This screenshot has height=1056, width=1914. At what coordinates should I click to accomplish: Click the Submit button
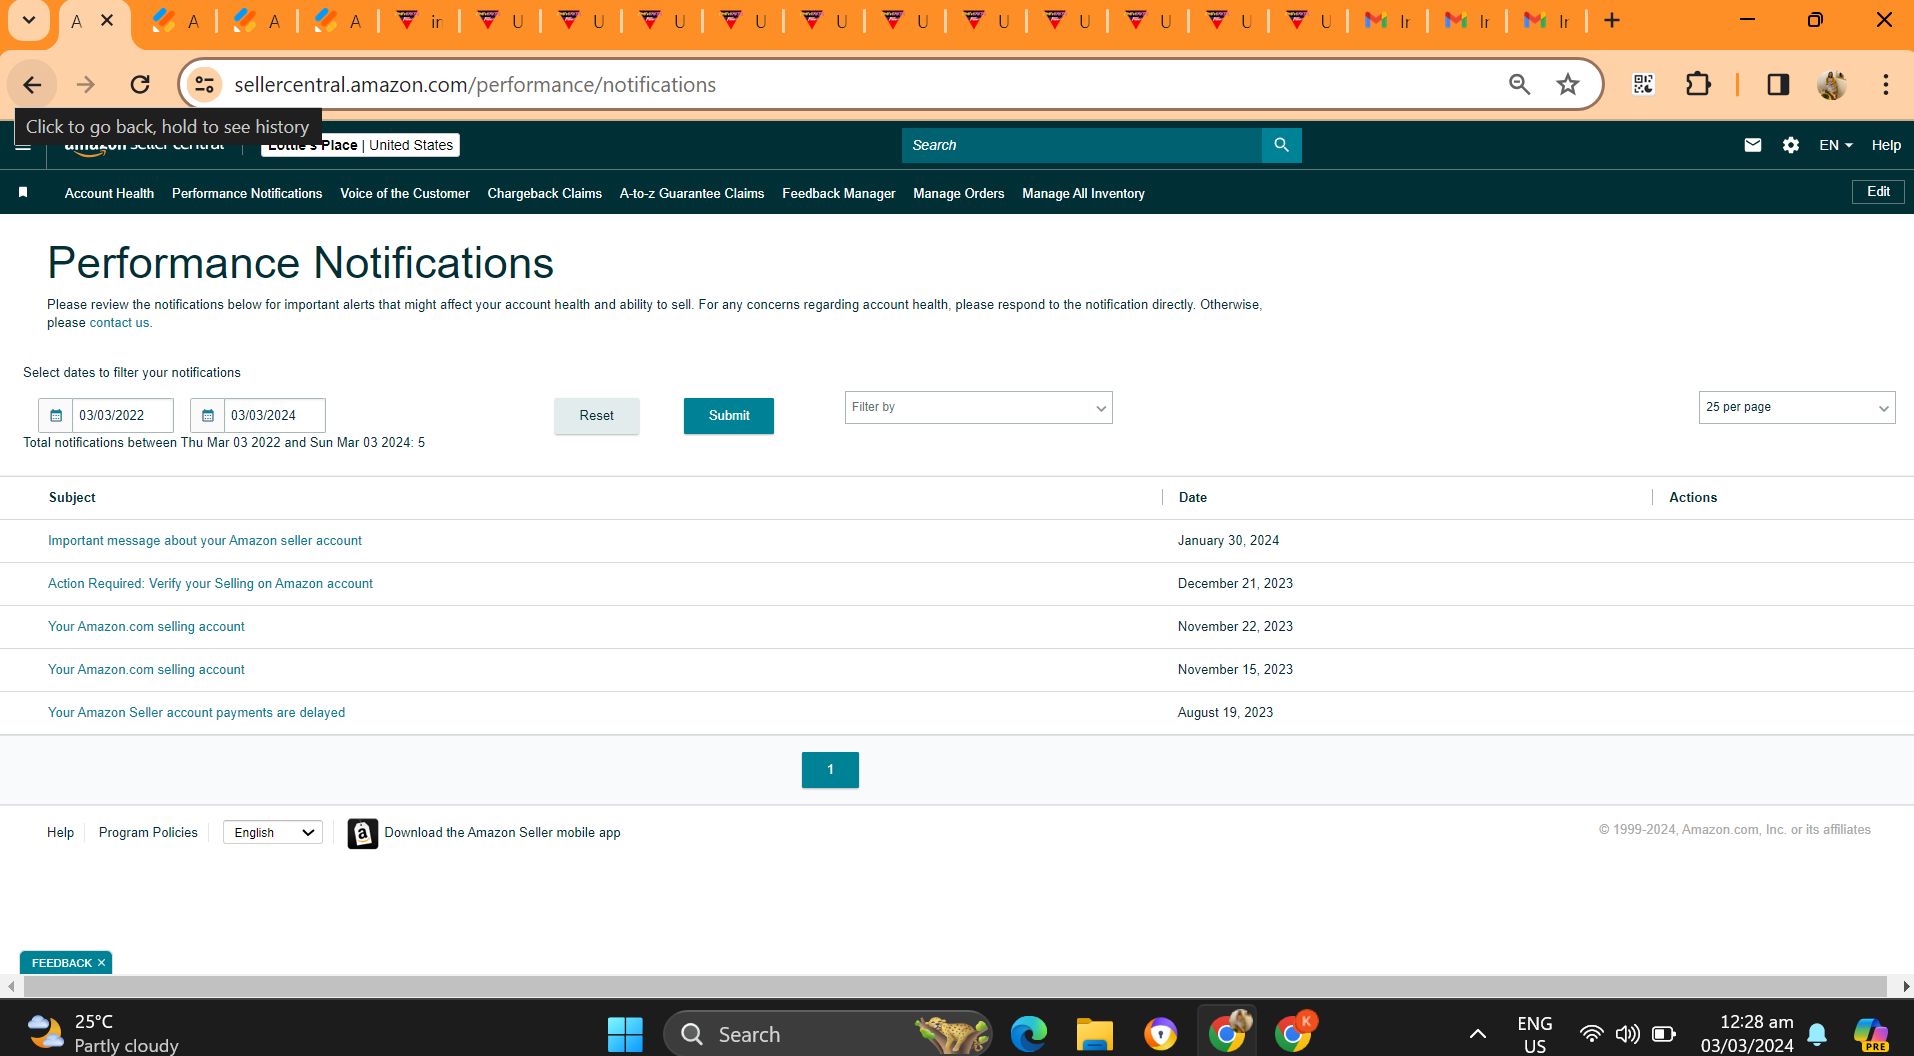coord(729,416)
